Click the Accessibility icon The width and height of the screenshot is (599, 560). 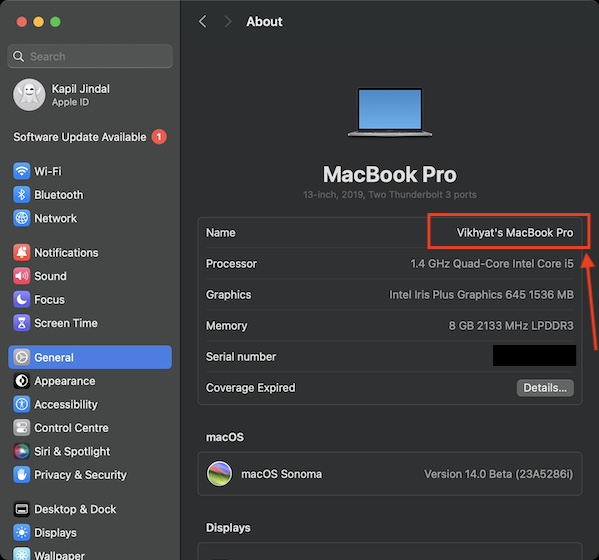click(x=21, y=404)
